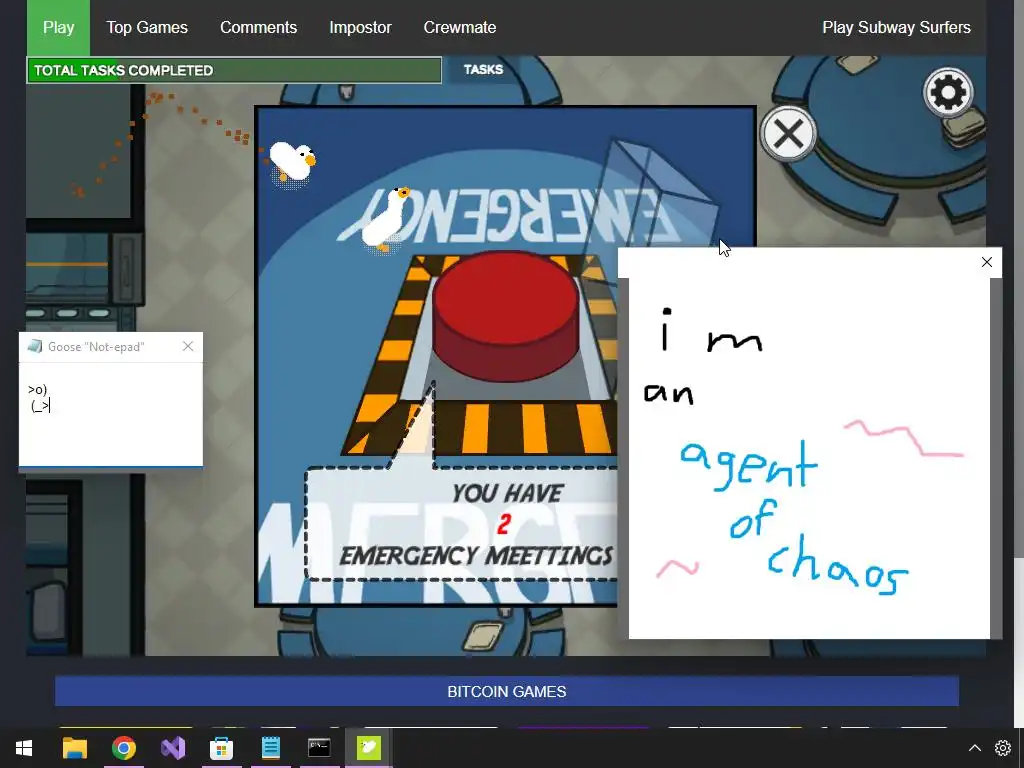1024x768 pixels.
Task: Close the emergency button panel with the X
Action: (788, 134)
